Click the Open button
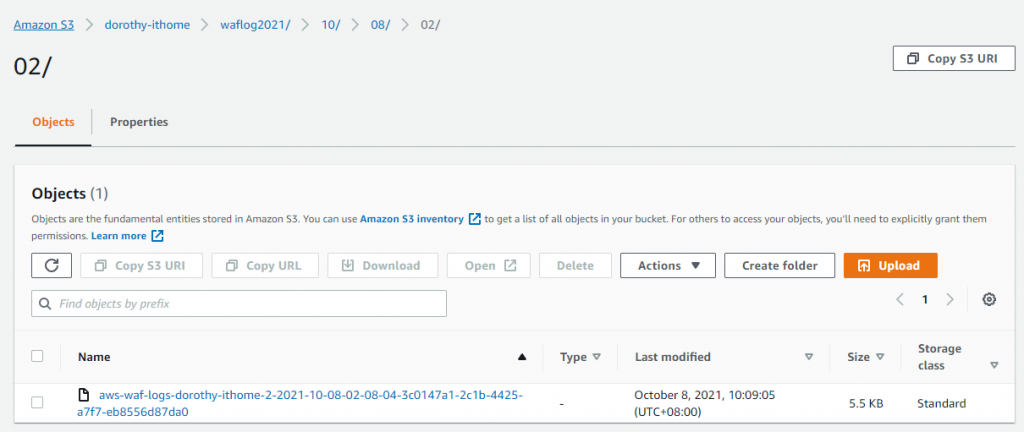Viewport: 1024px width, 432px height. [x=488, y=266]
